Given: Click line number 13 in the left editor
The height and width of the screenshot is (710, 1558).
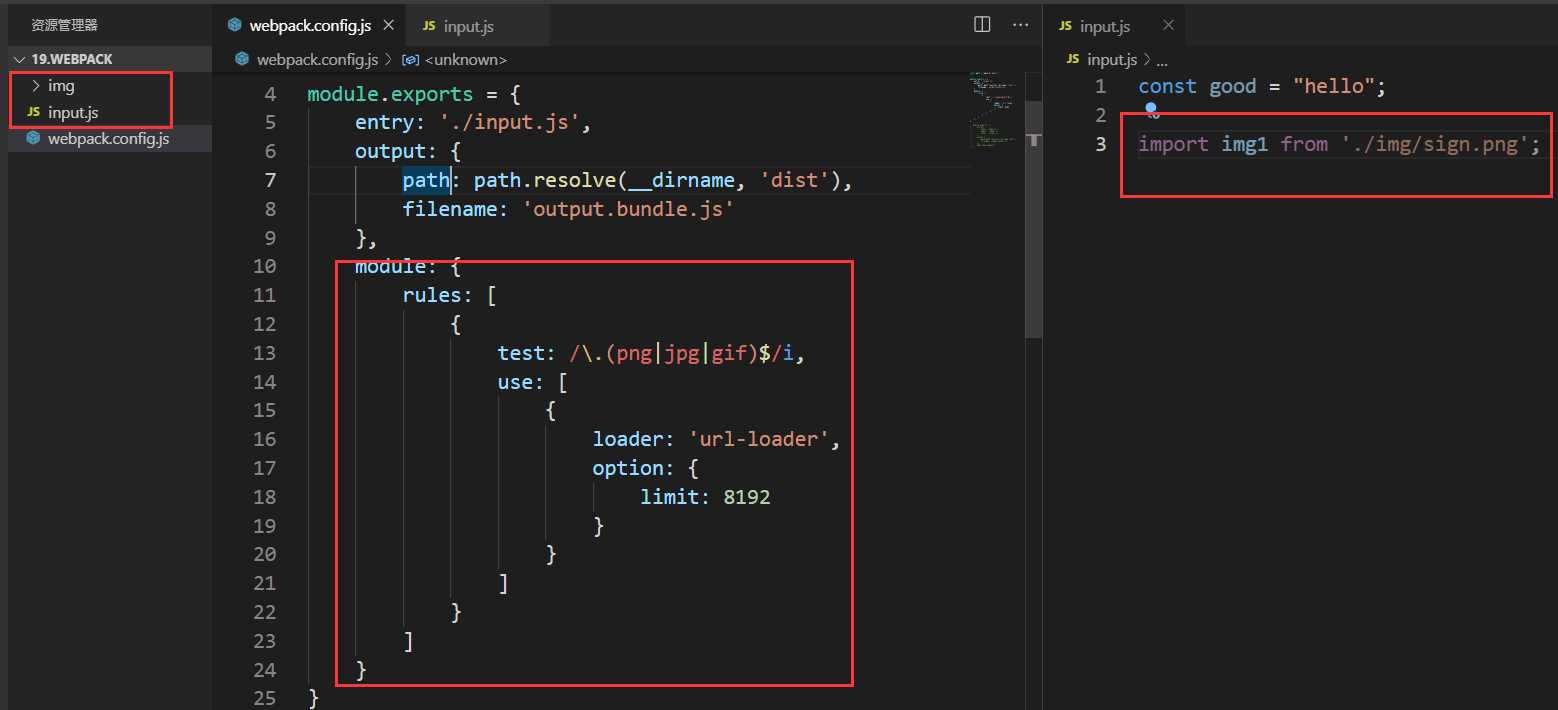Looking at the screenshot, I should (265, 353).
